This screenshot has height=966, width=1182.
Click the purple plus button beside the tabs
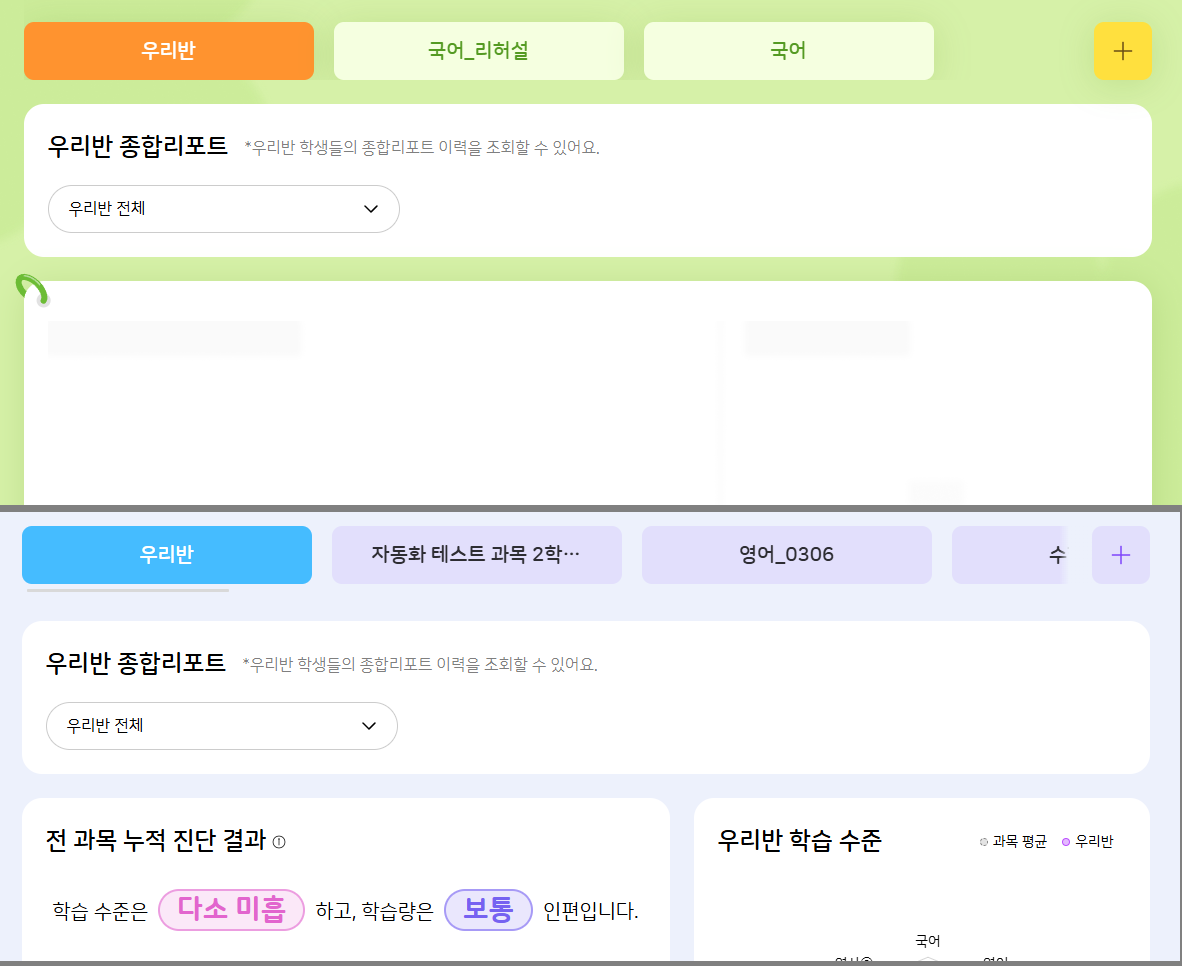pyautogui.click(x=1120, y=555)
